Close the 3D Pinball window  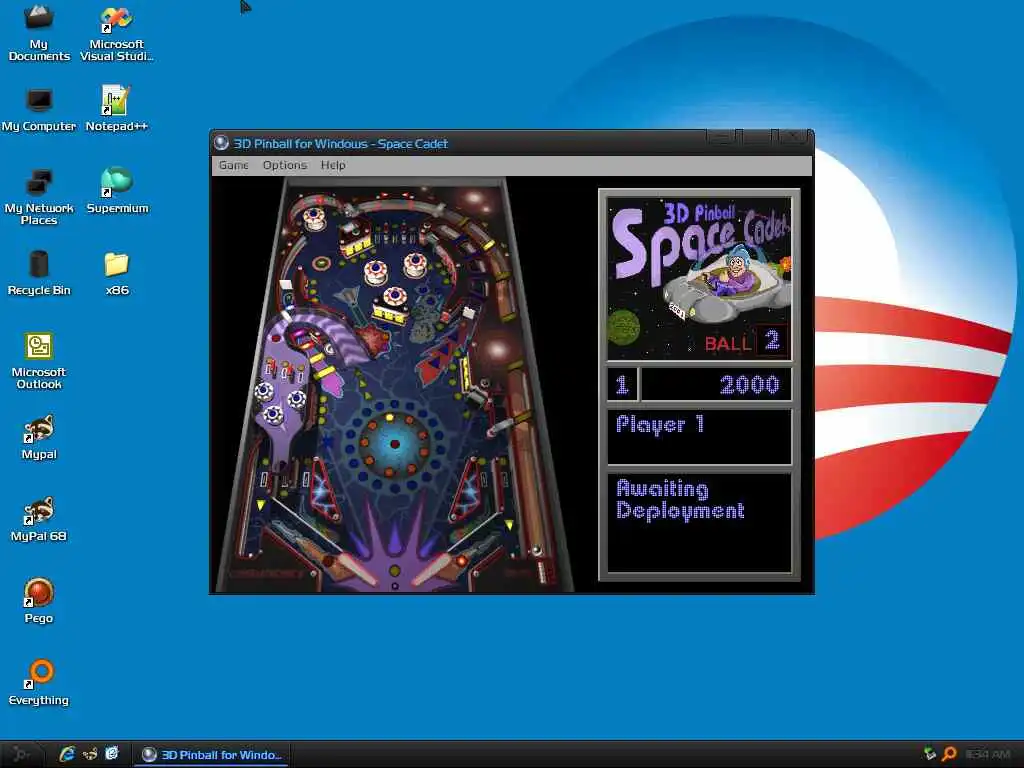792,136
